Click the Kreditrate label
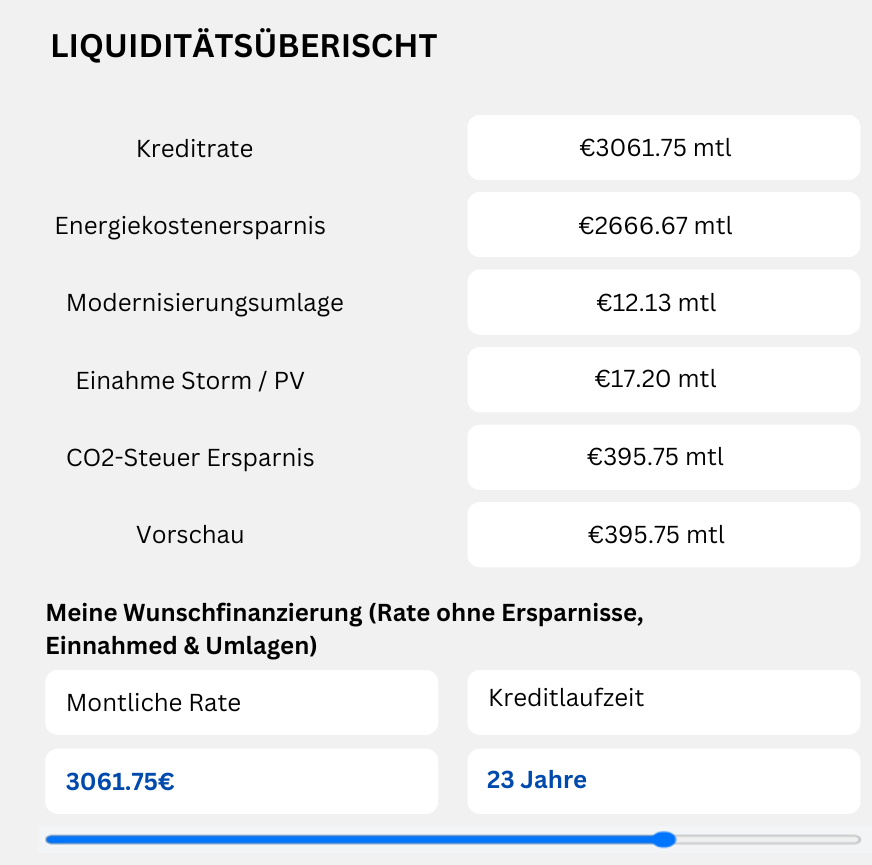This screenshot has height=865, width=872. tap(195, 149)
